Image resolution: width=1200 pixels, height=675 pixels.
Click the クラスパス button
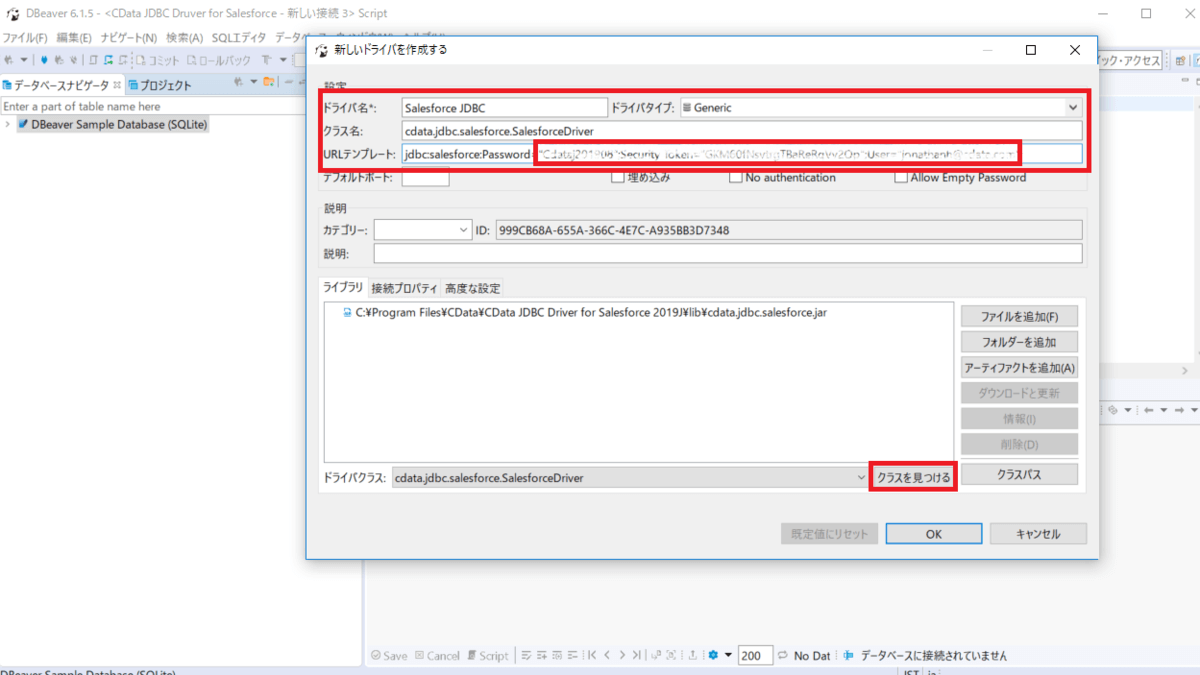pos(1019,474)
